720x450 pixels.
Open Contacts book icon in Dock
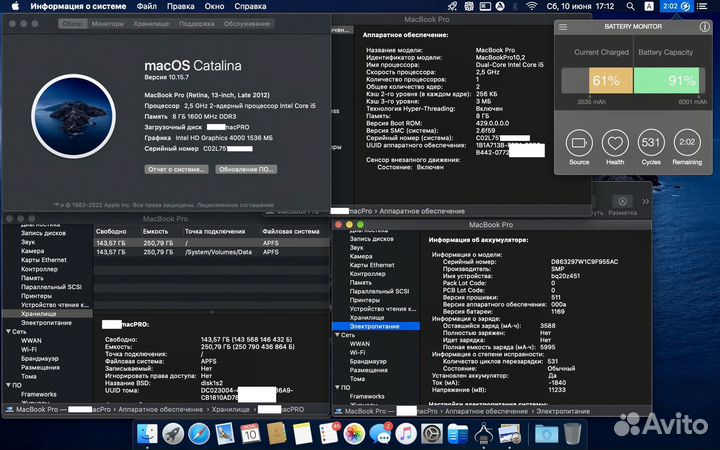click(x=276, y=434)
